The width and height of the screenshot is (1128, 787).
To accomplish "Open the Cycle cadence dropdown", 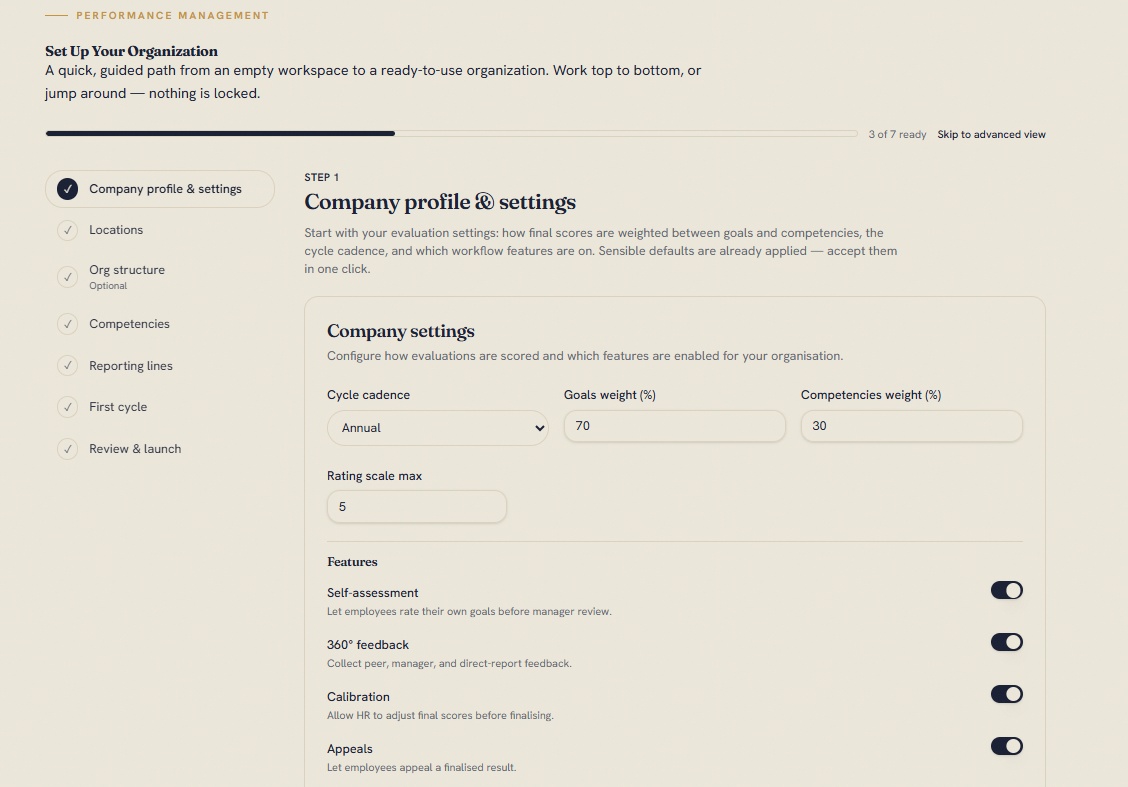I will point(437,428).
